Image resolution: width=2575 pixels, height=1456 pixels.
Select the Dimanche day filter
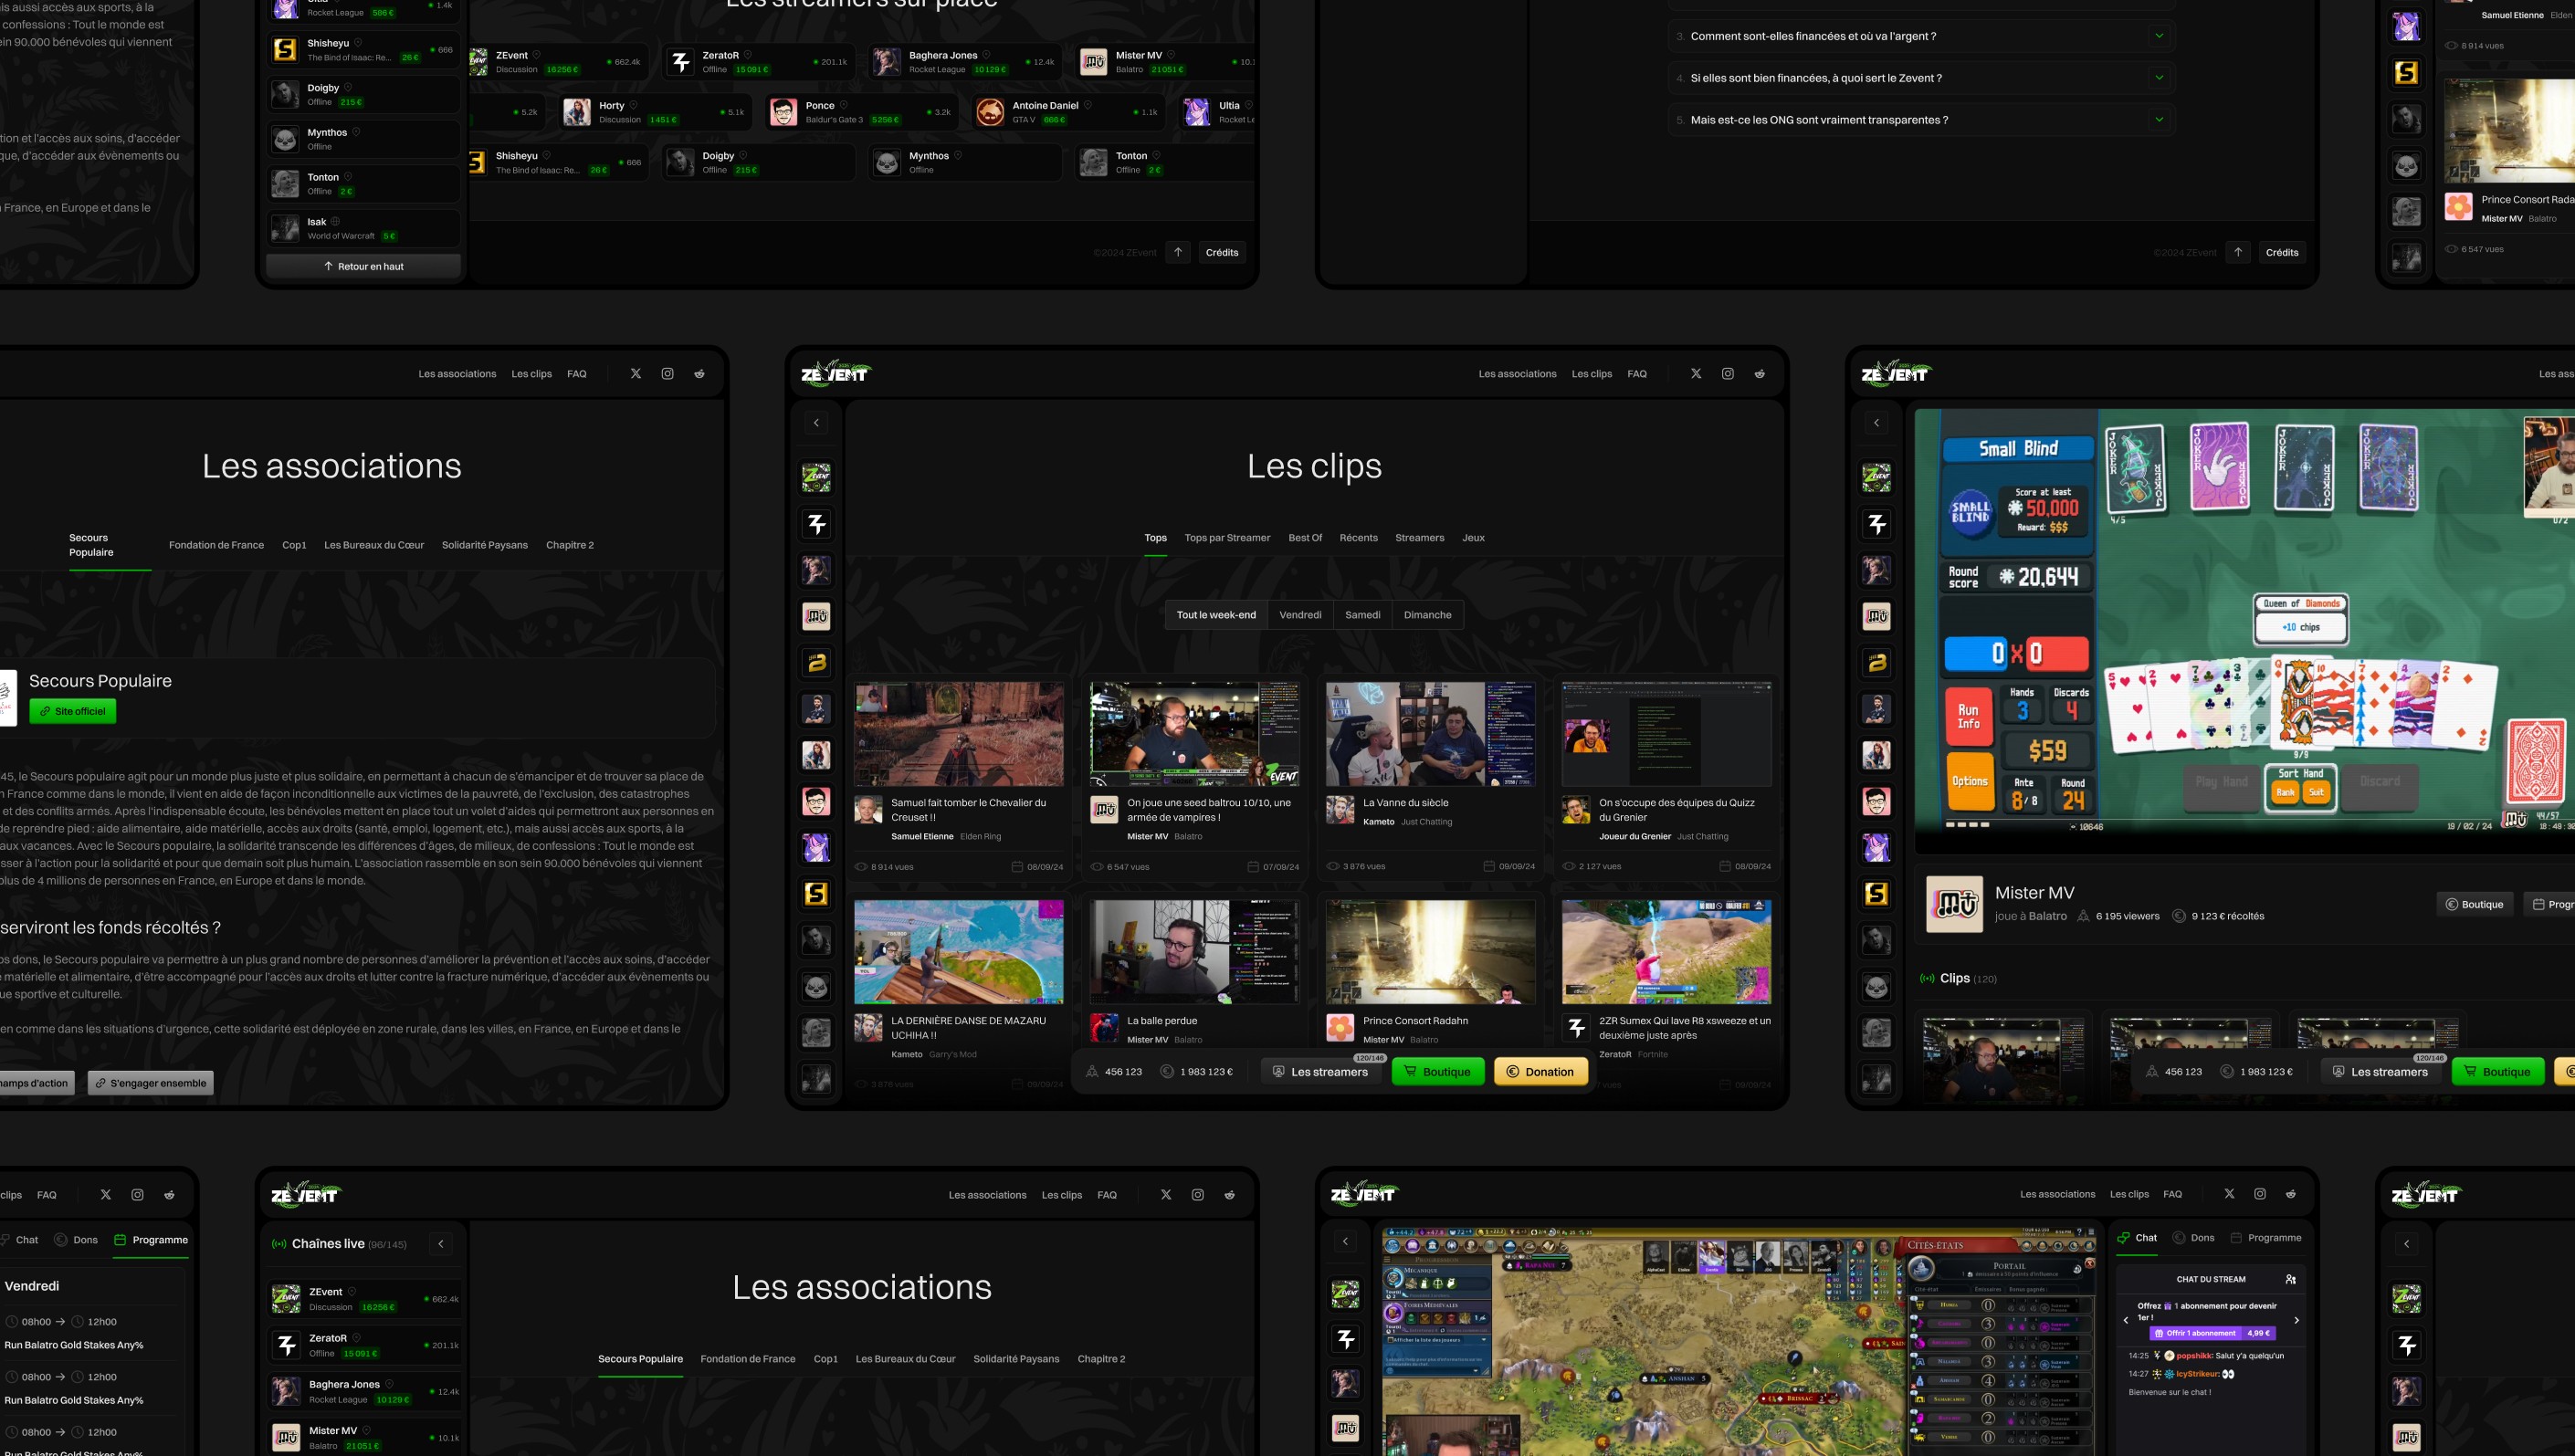[1427, 615]
